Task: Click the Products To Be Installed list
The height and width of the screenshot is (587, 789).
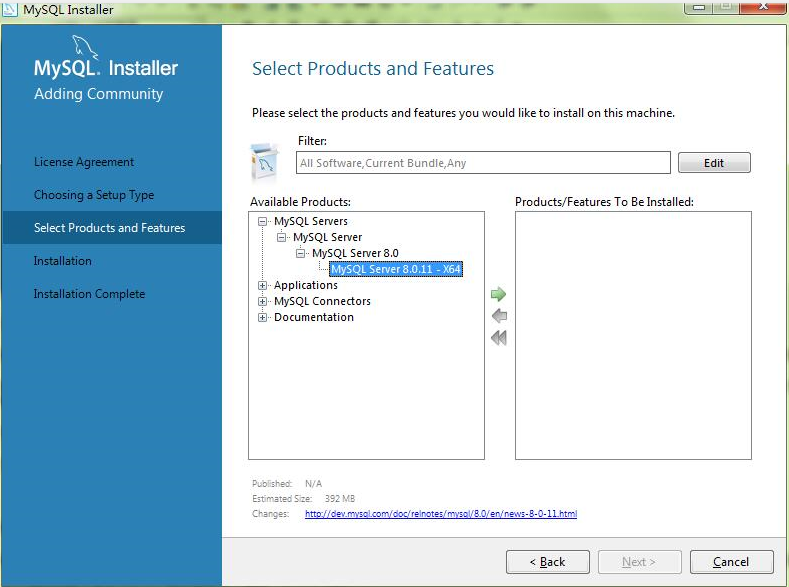Action: 633,336
